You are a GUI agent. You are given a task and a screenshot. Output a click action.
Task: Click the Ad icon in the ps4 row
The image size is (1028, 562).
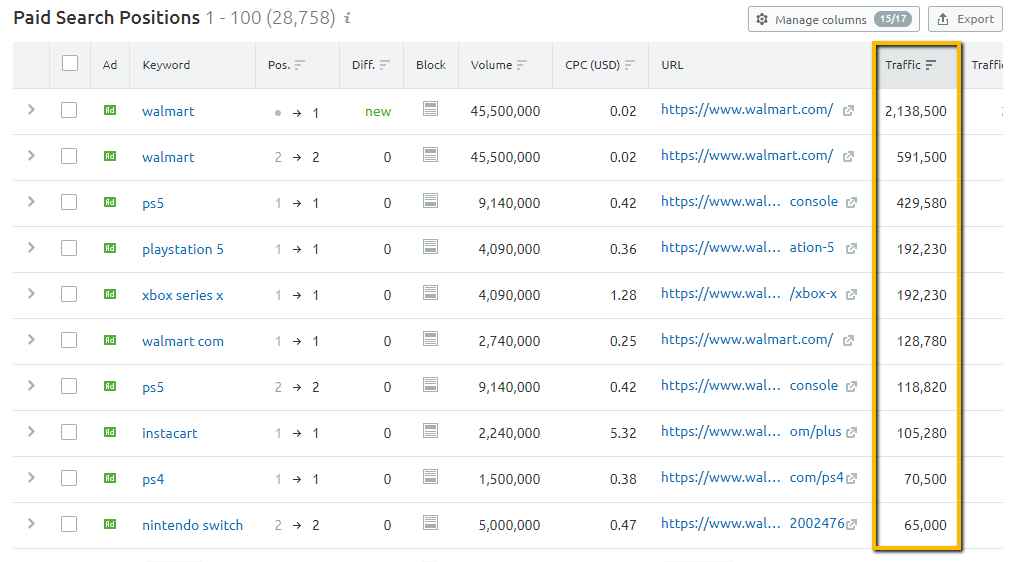[x=109, y=478]
